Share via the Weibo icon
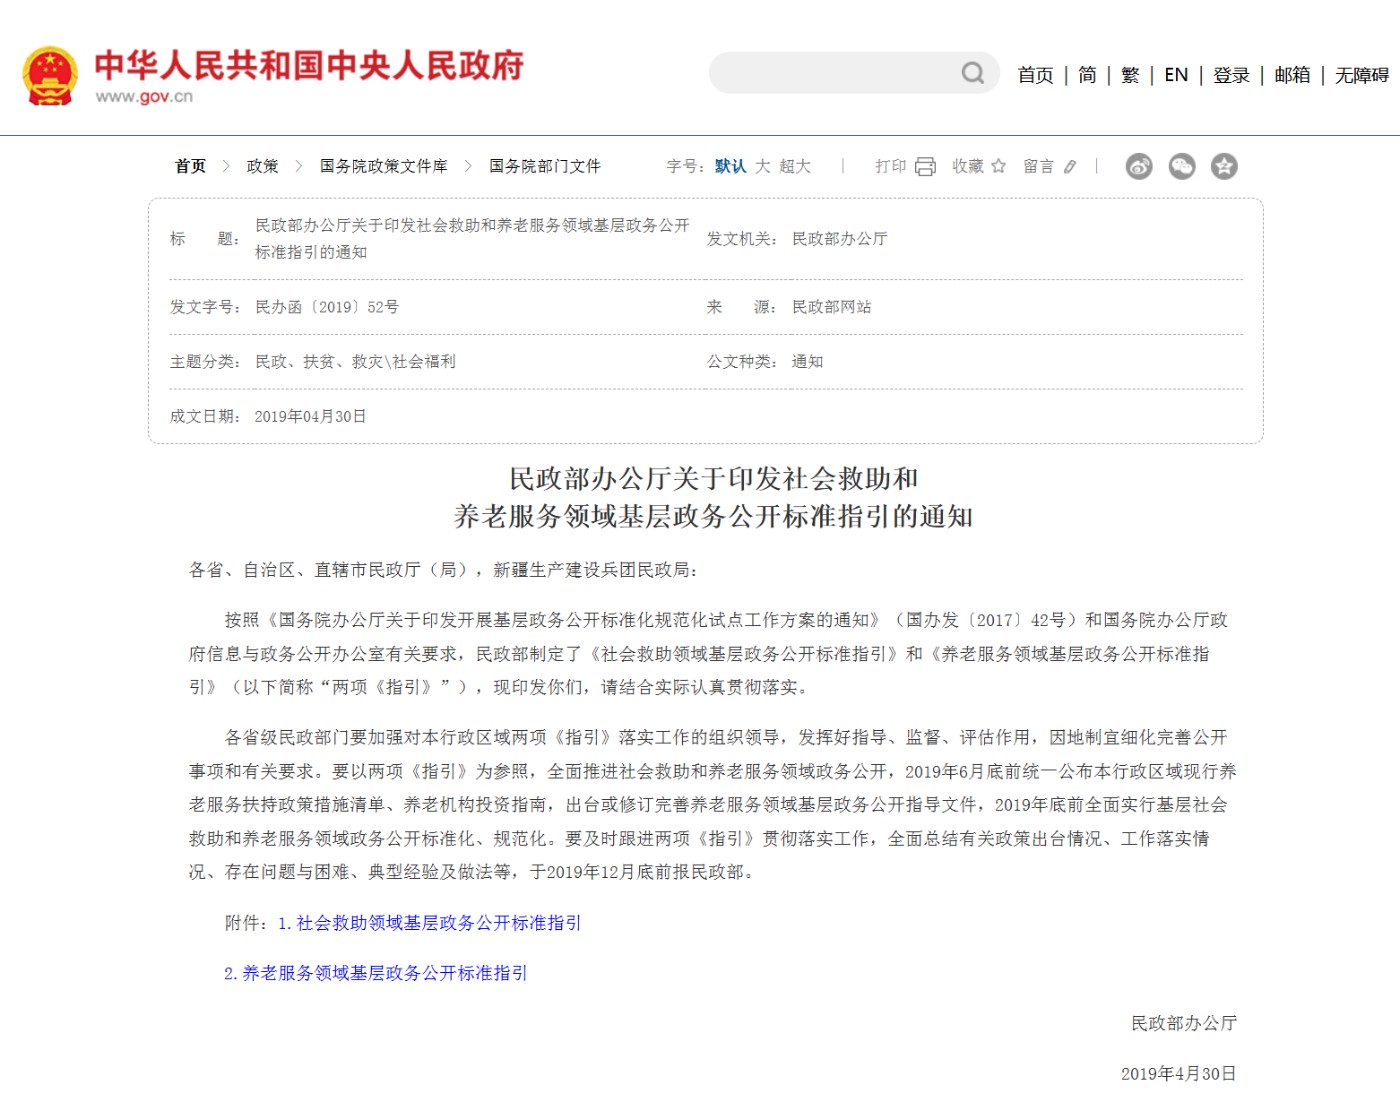1400x1107 pixels. coord(1139,166)
